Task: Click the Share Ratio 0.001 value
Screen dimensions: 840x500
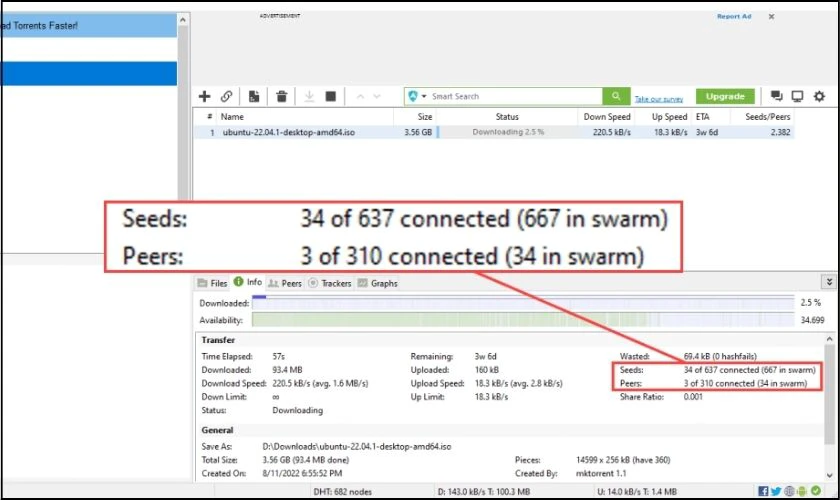Action: click(x=693, y=397)
